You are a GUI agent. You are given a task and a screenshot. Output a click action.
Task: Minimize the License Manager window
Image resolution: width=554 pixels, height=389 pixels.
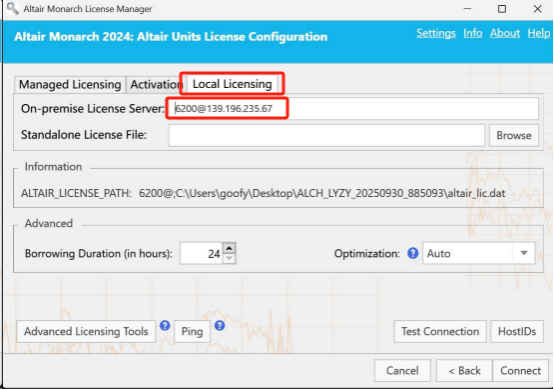pyautogui.click(x=467, y=8)
